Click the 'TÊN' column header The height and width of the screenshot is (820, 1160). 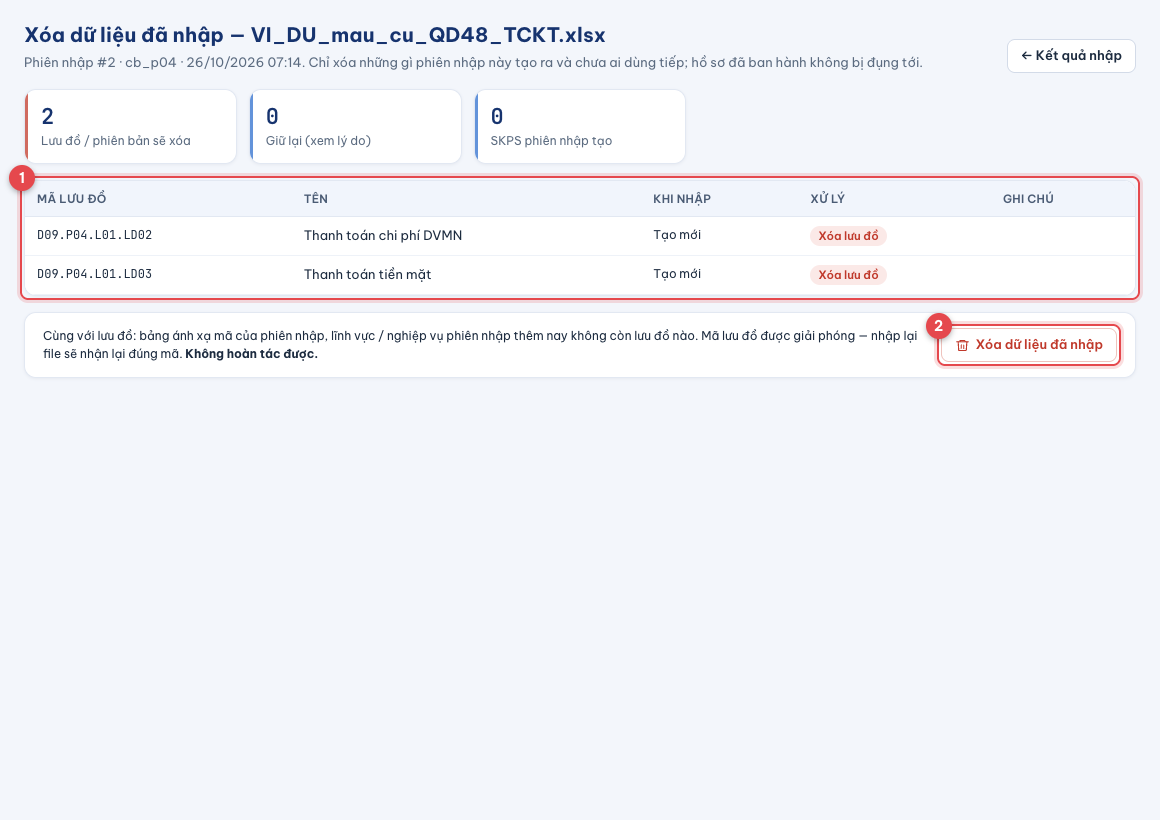[316, 198]
